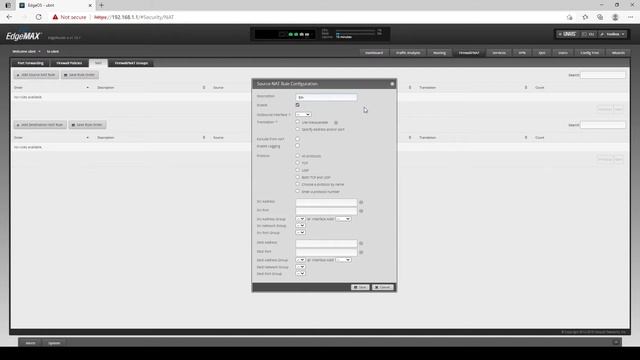This screenshot has height=360, width=640.
Task: Click help icon next to Dest Port
Action: tap(361, 252)
